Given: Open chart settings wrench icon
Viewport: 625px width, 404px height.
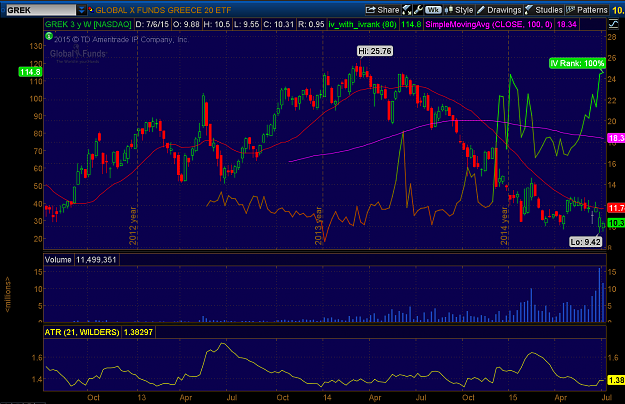Looking at the screenshot, I should tap(418, 10).
